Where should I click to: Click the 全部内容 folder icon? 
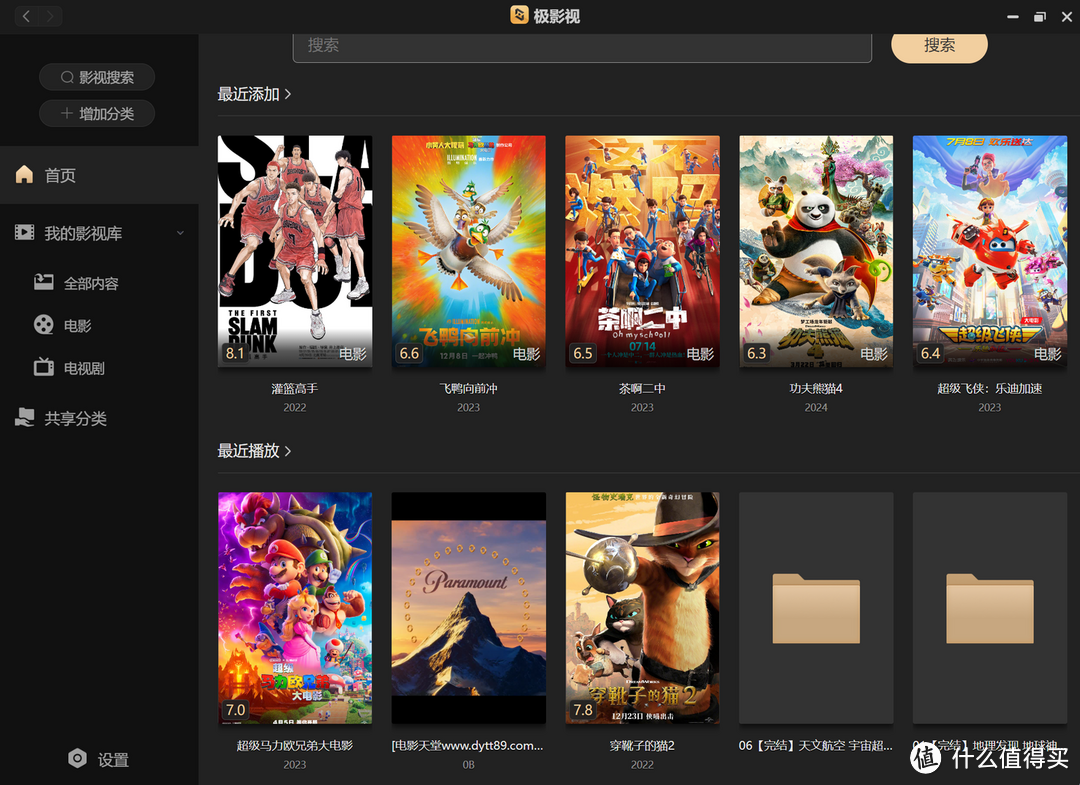(43, 283)
